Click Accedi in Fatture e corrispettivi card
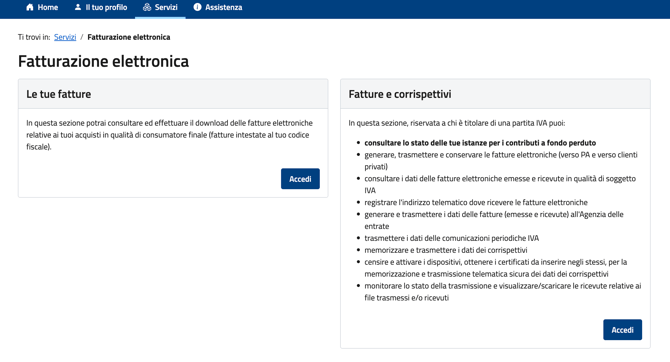 coord(622,330)
